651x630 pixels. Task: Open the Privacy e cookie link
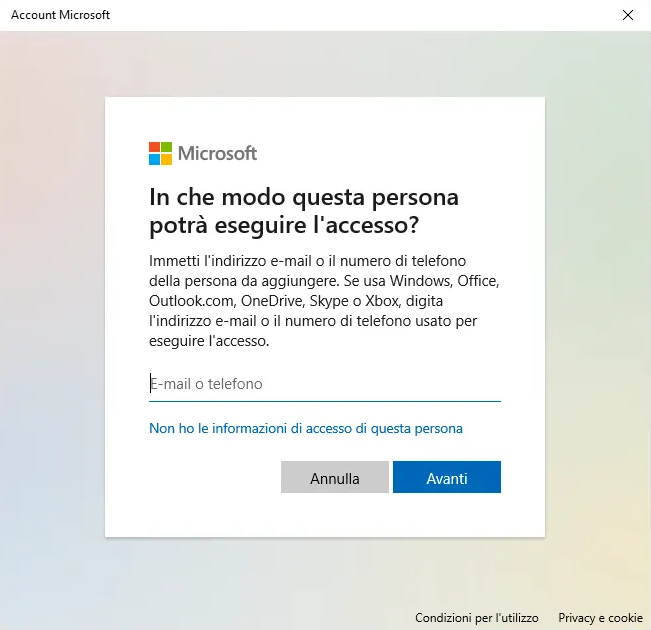(600, 618)
